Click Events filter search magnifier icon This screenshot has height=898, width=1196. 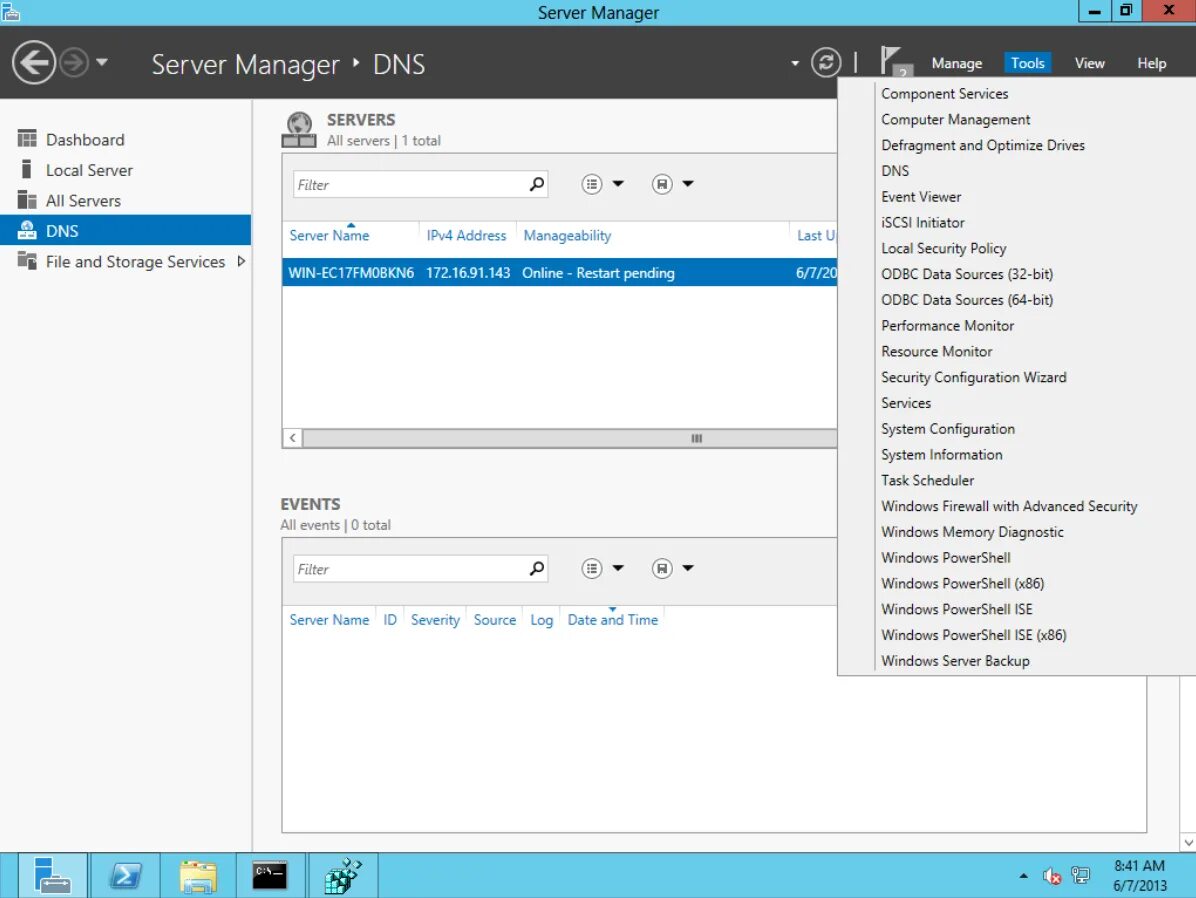point(537,568)
